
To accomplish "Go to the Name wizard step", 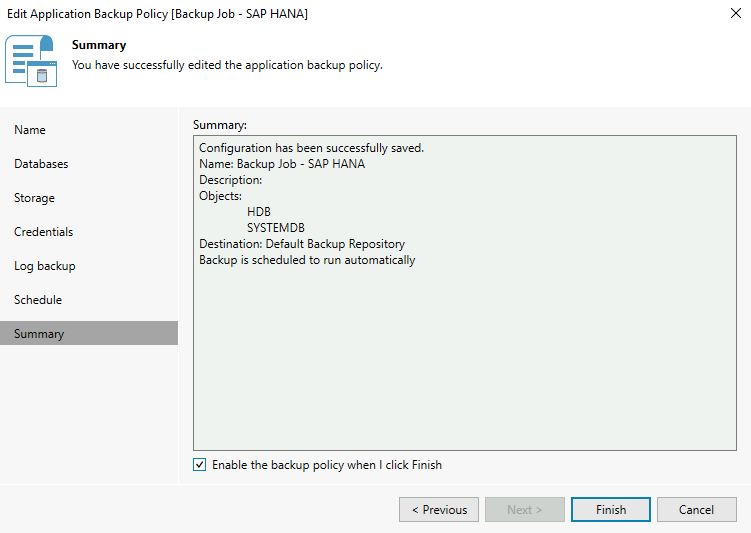I will [30, 130].
